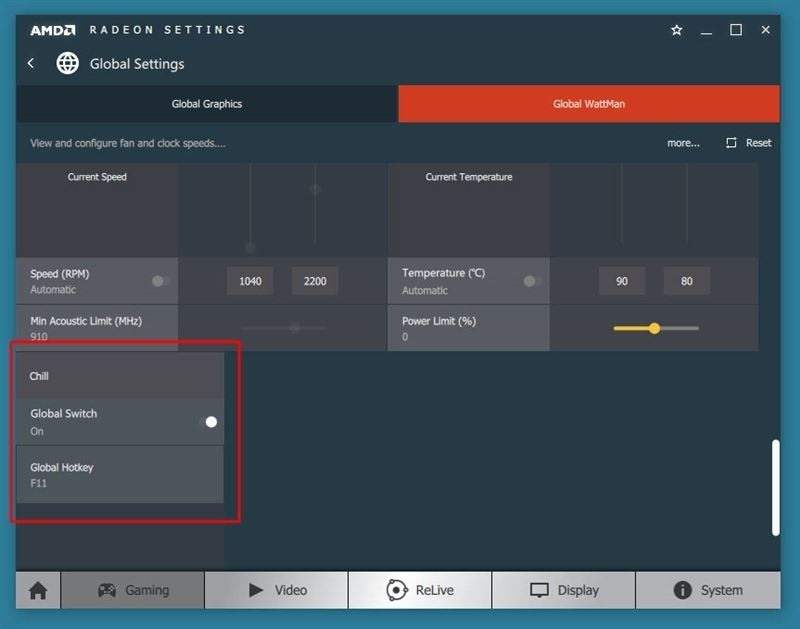This screenshot has width=800, height=629.
Task: Click the more... link
Action: click(683, 143)
